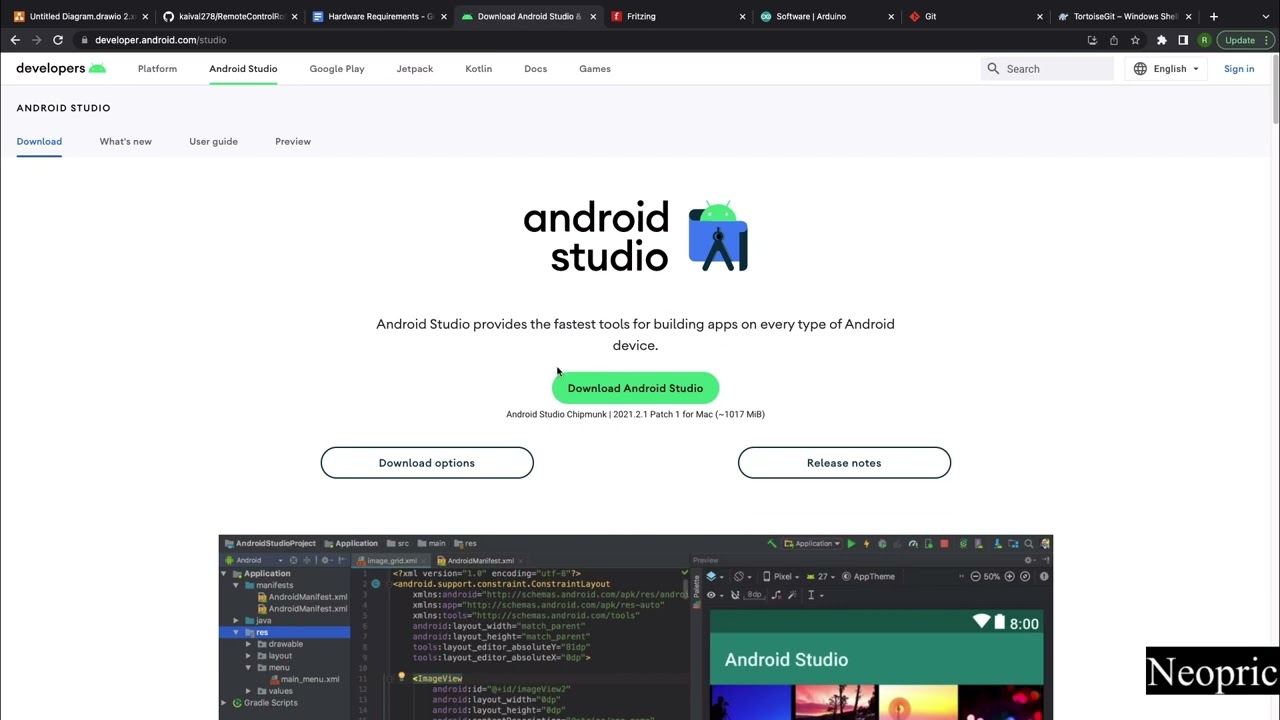Click the Download Android Studio button
Screen dimensions: 1280x720
(x=635, y=388)
